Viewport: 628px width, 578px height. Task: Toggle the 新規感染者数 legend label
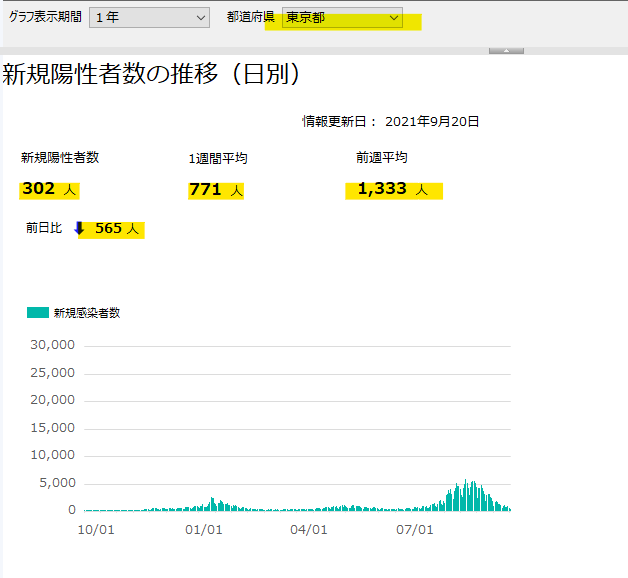tap(87, 313)
